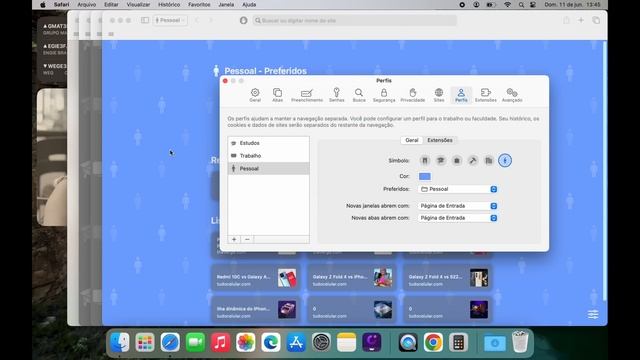
Task: Switch to the Geral segment in profile details
Action: [x=411, y=140]
